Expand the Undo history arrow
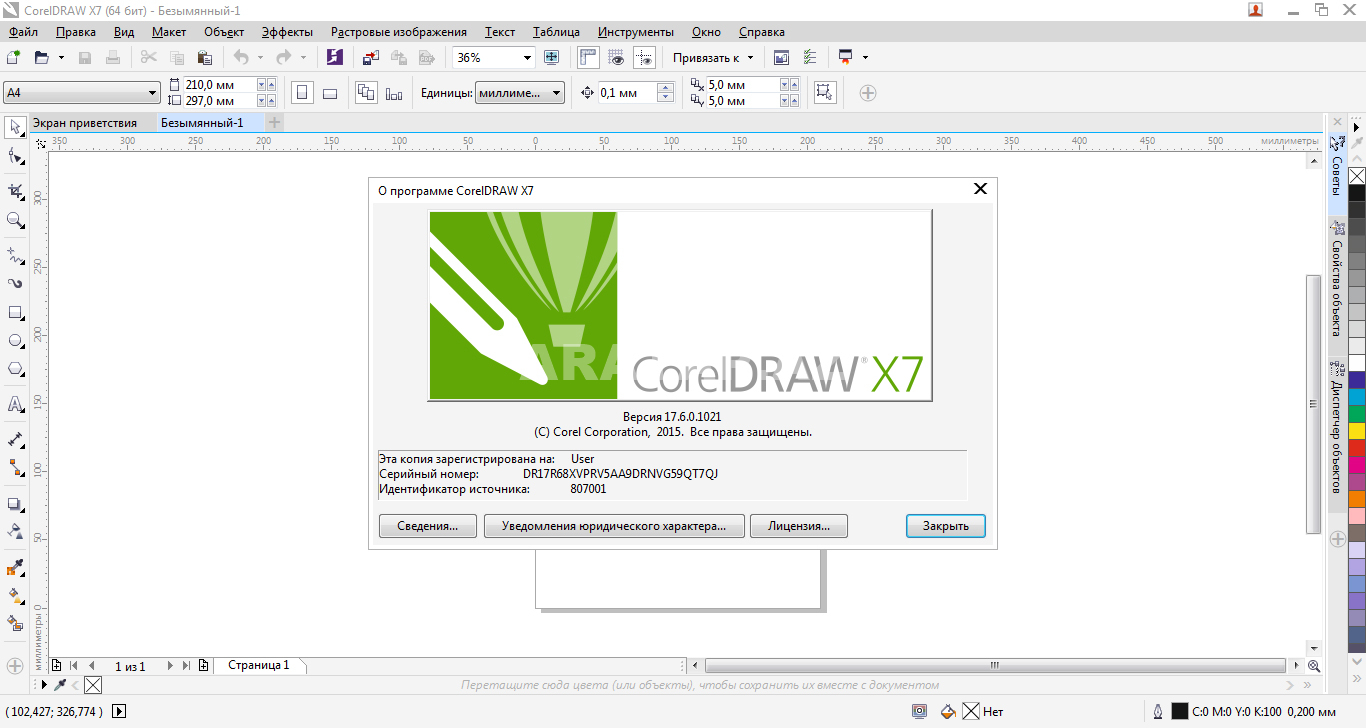Image resolution: width=1366 pixels, height=728 pixels. [261, 58]
